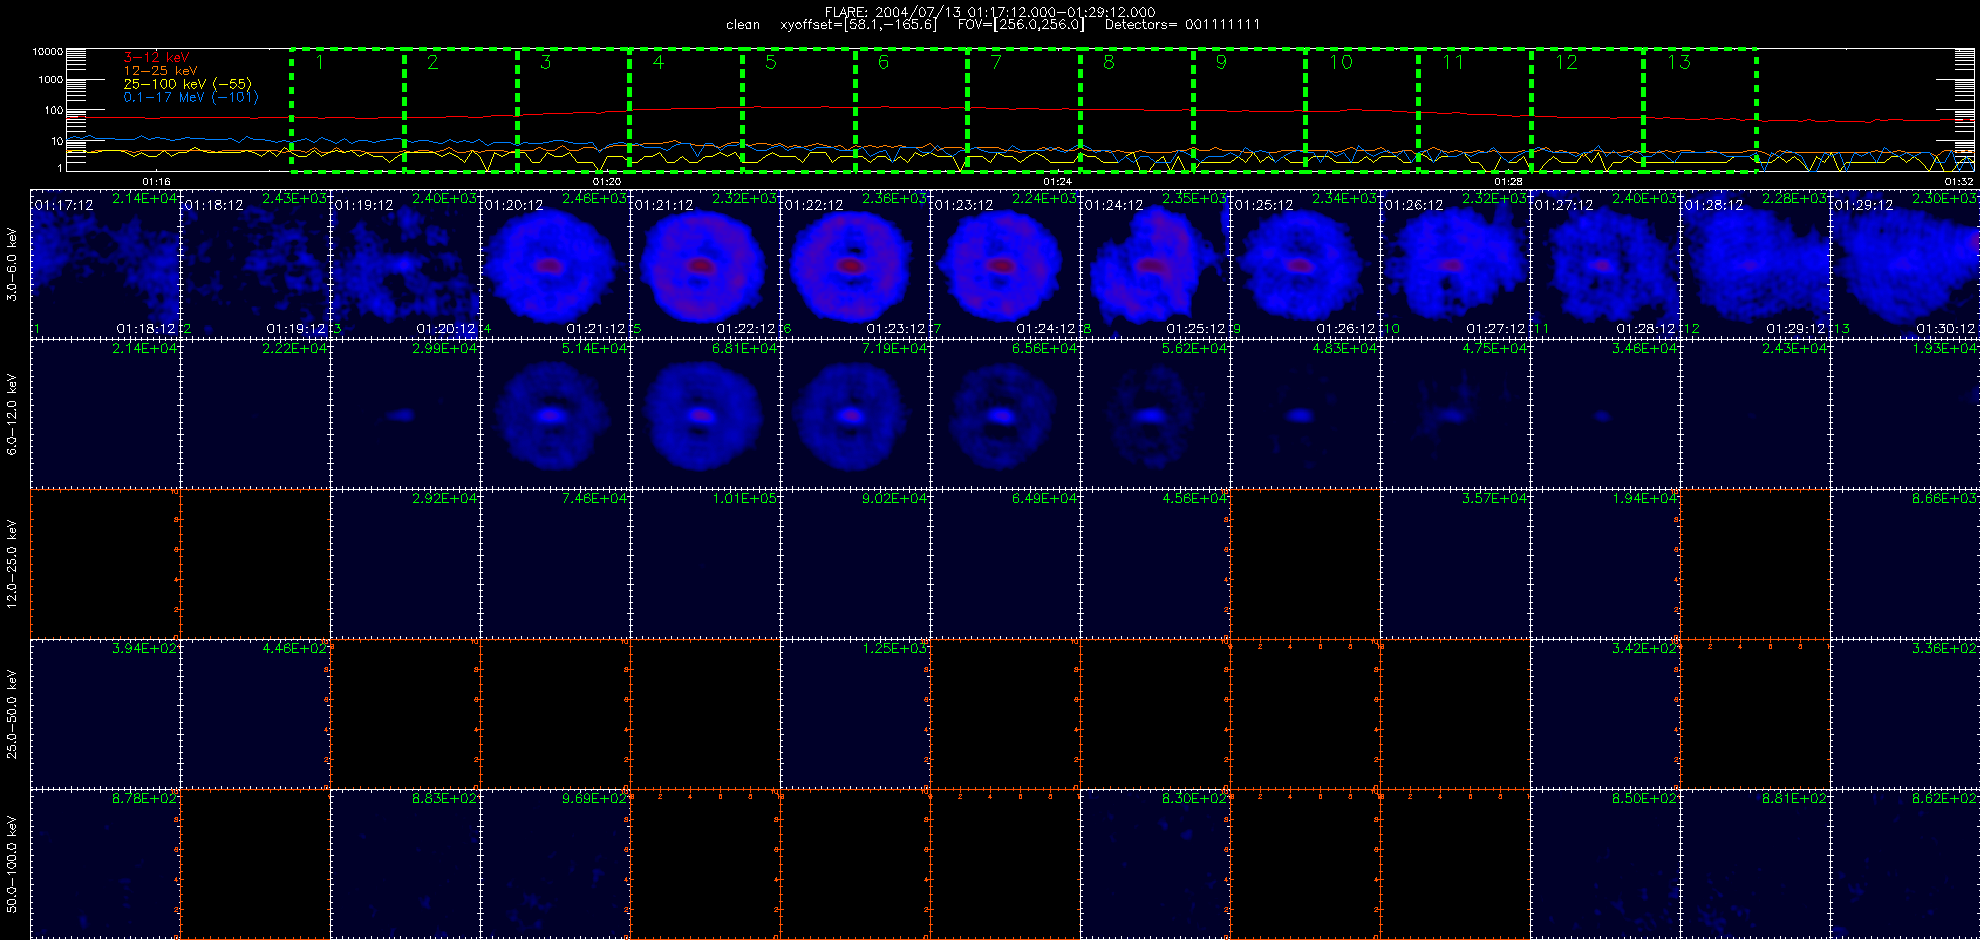Viewport: 1980px width, 940px height.
Task: Click the 3.0-6.0 keV row label
Action: click(x=12, y=264)
